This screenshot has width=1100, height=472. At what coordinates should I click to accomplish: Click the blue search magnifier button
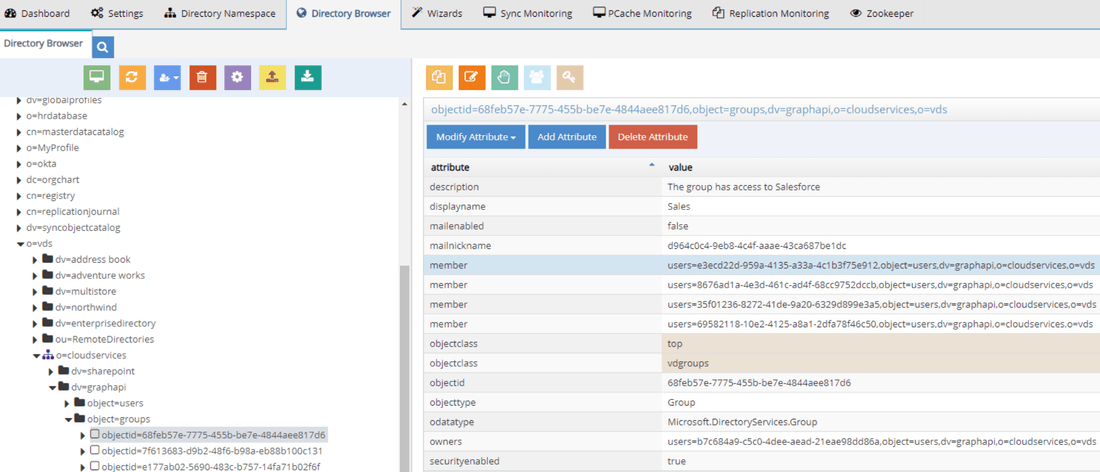click(x=102, y=47)
